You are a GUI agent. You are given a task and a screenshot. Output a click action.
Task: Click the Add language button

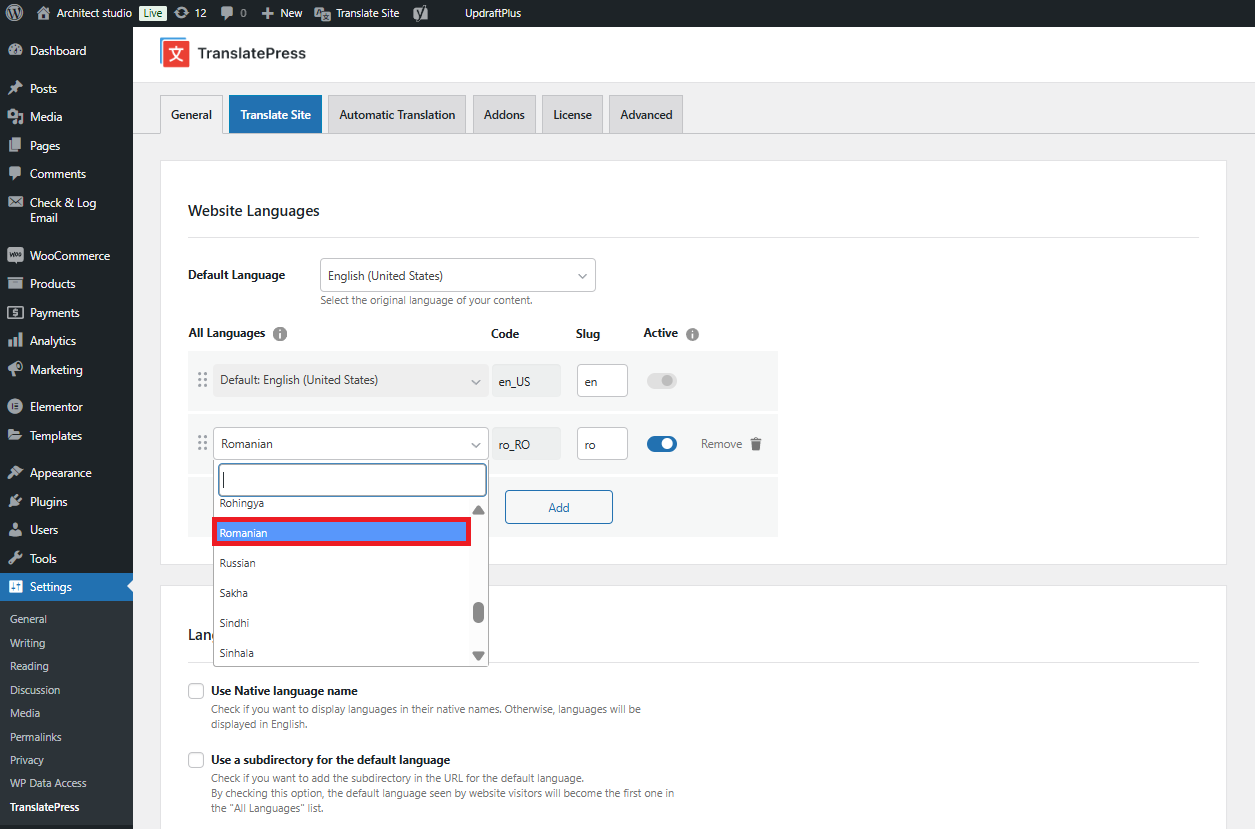click(x=558, y=507)
